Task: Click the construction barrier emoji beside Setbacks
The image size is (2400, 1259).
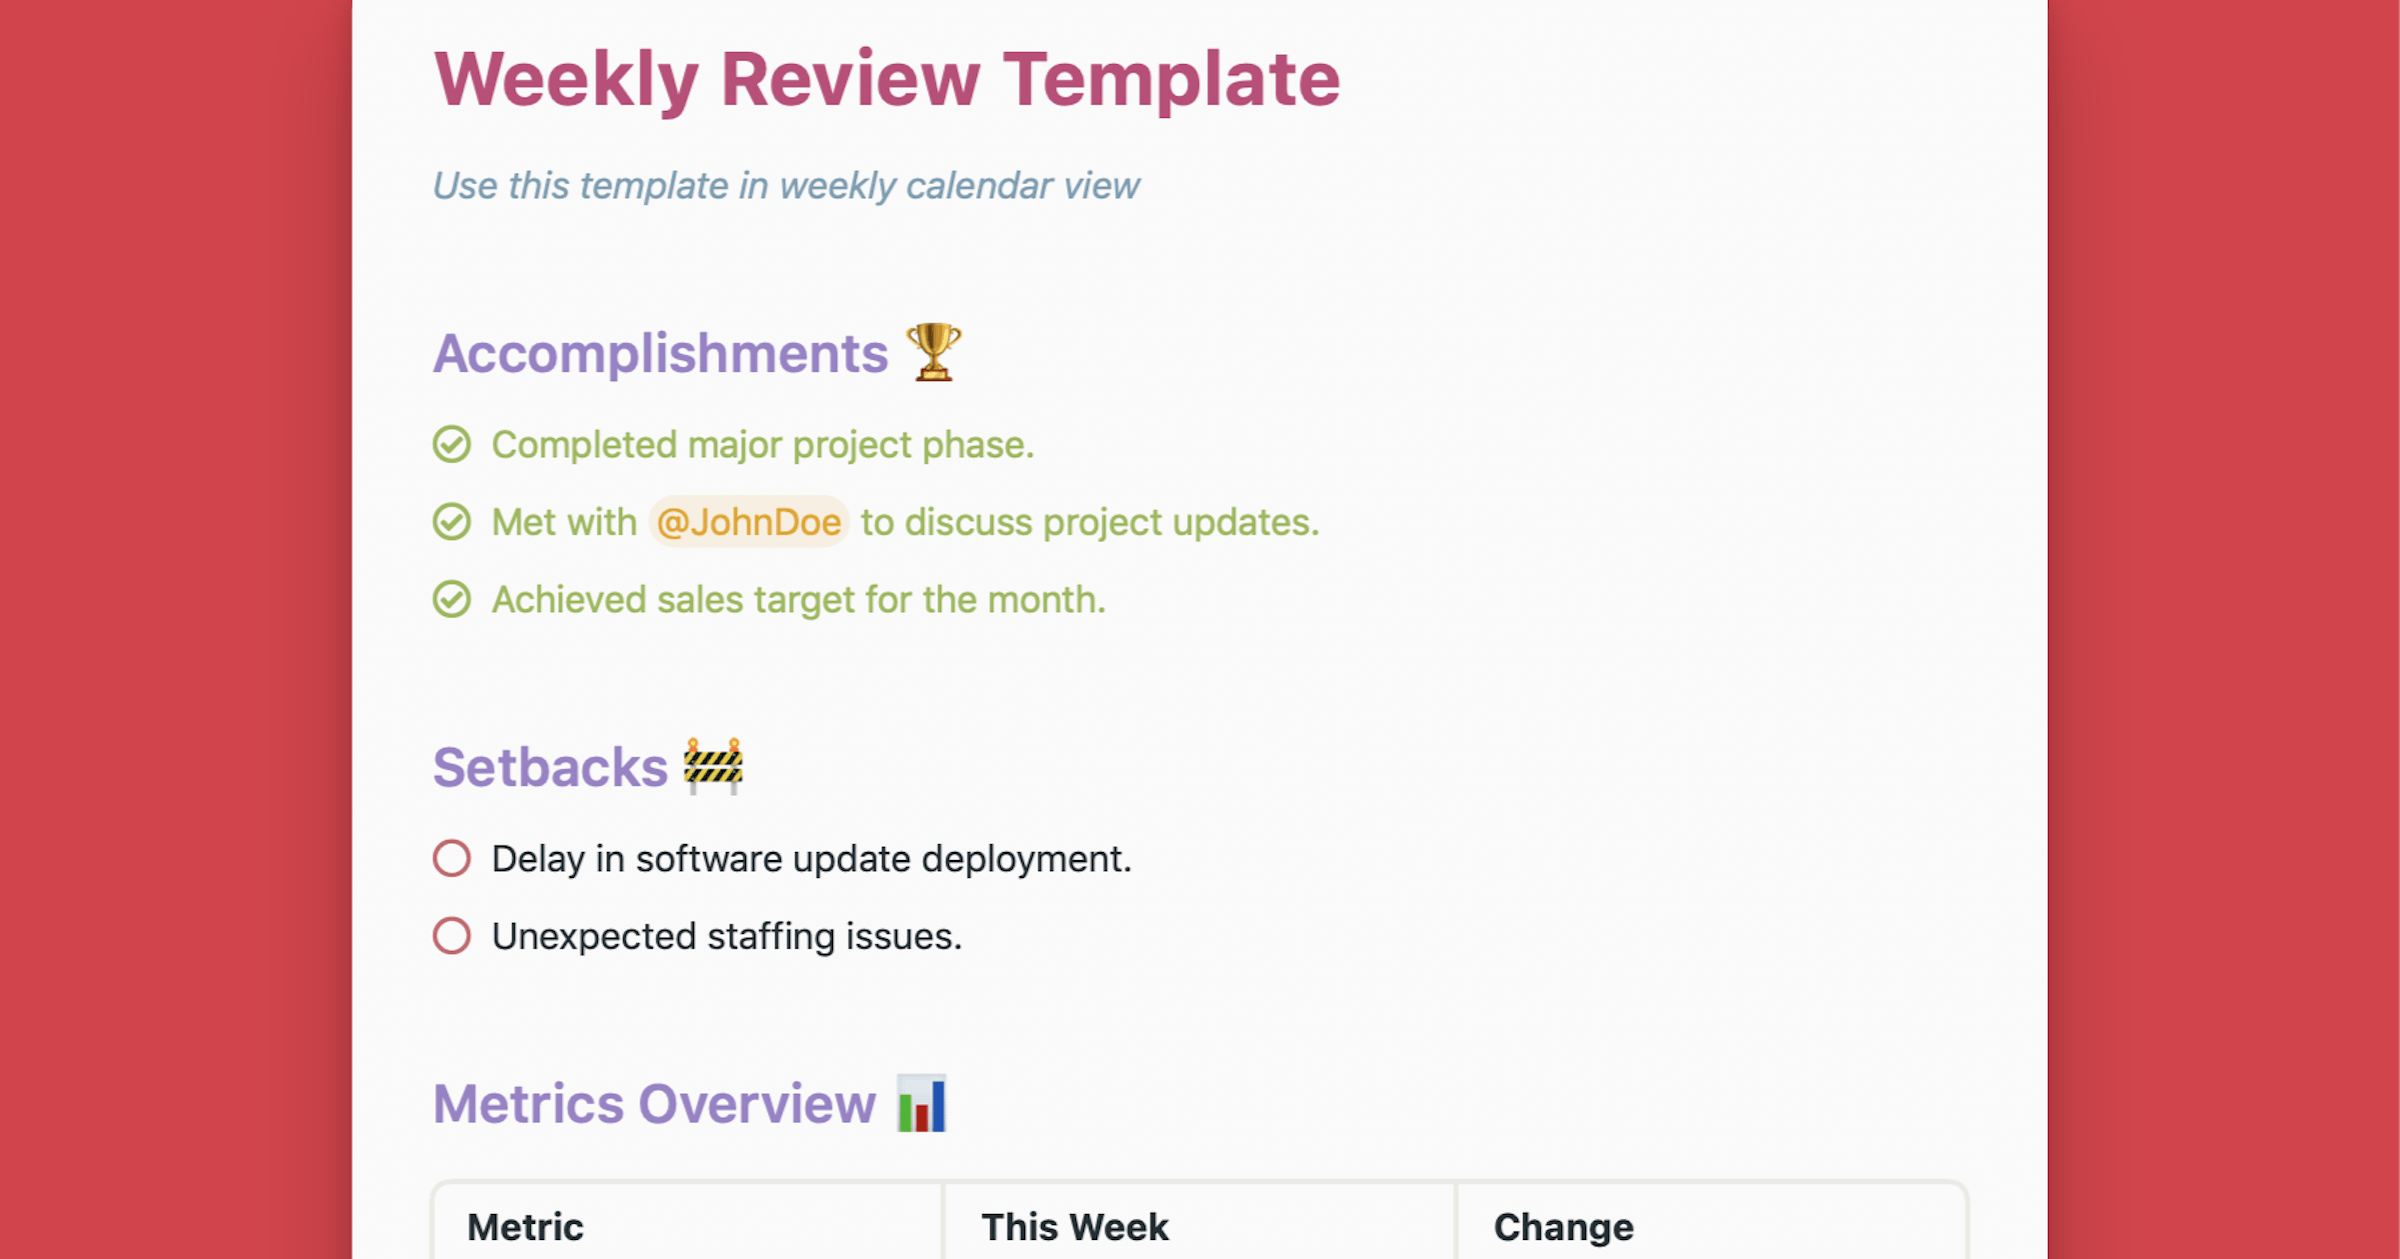Action: [712, 766]
